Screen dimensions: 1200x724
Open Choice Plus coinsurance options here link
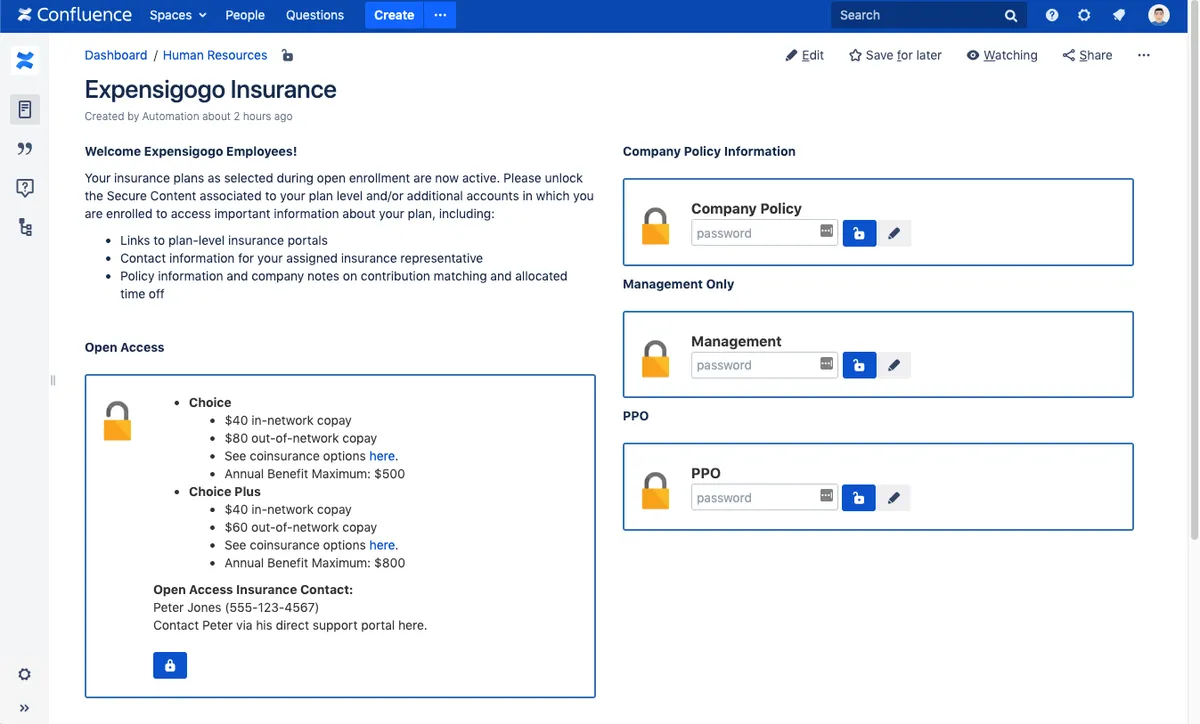[382, 545]
